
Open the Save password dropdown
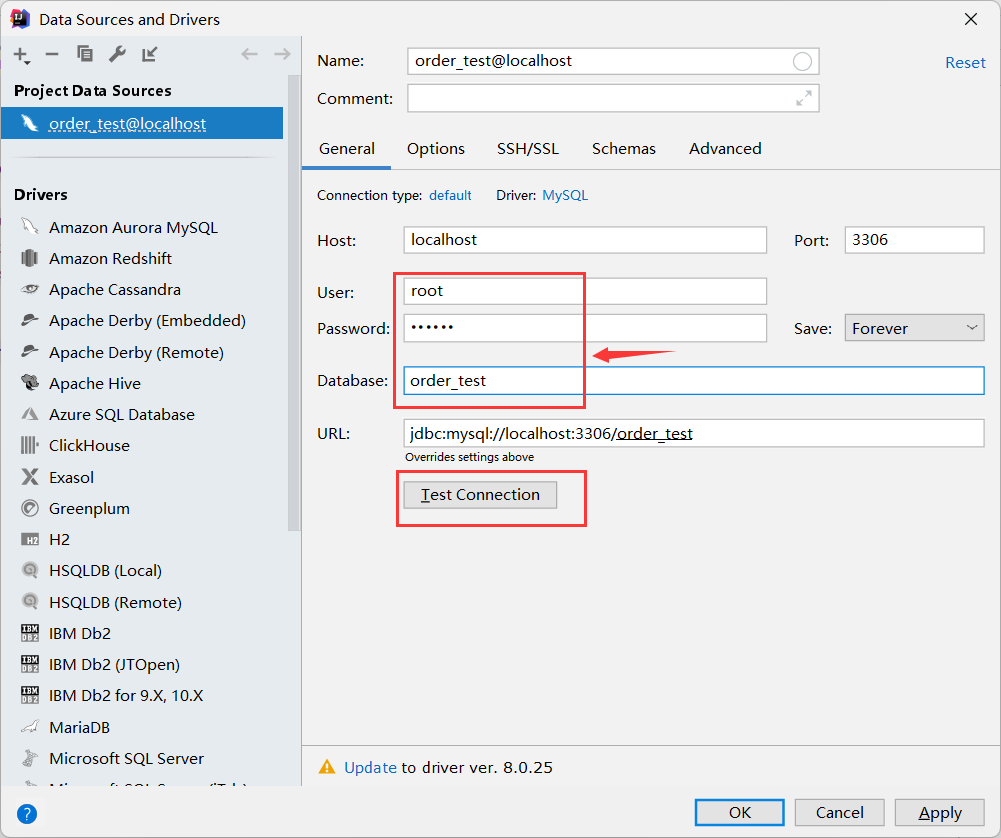click(914, 328)
